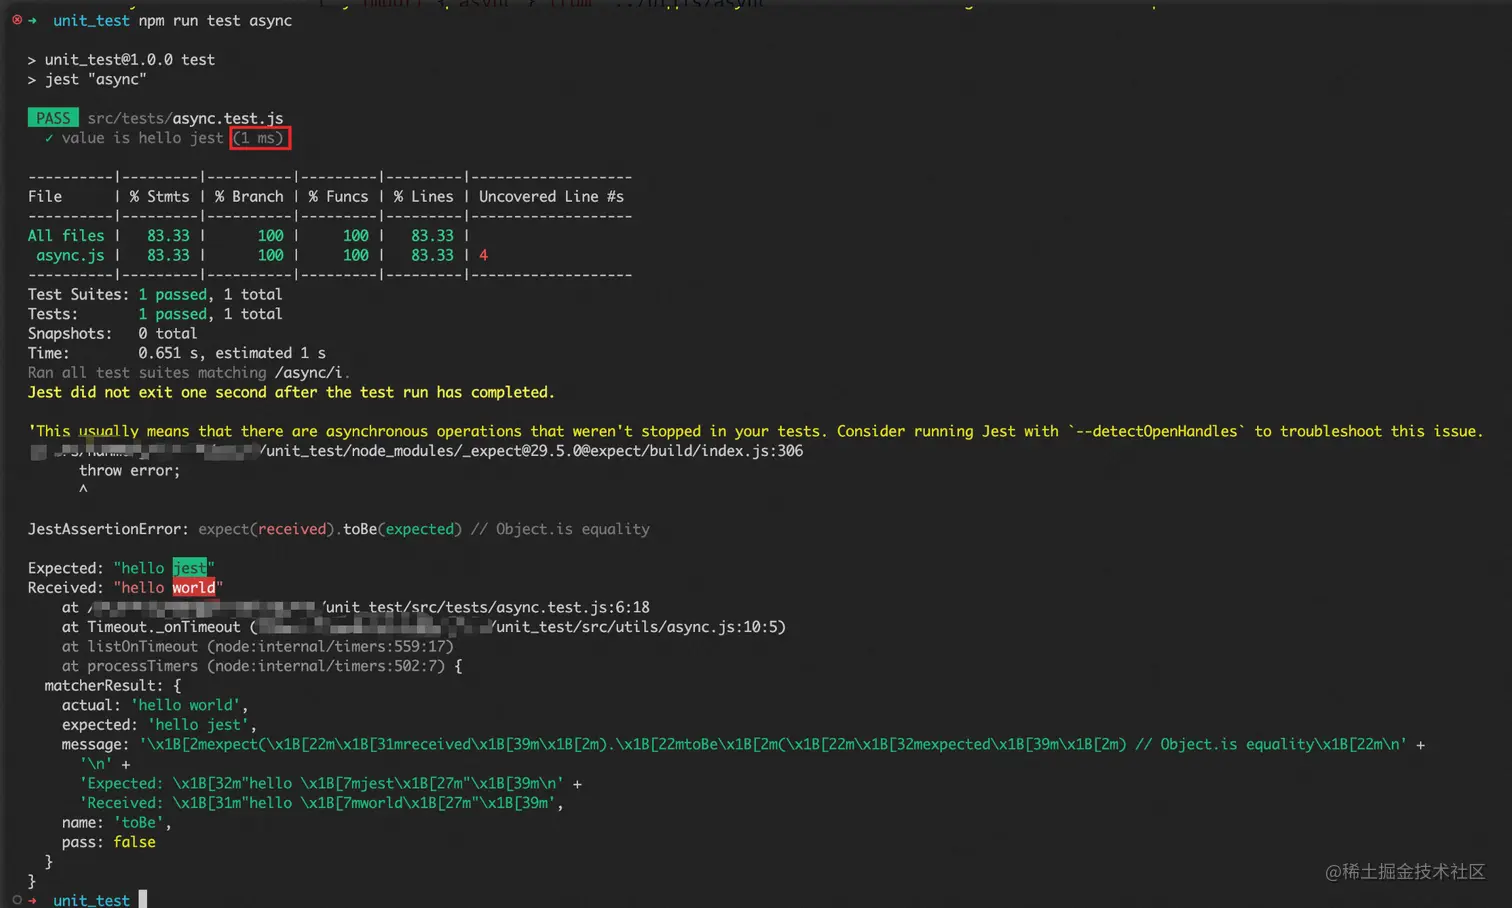Click 'Ran all test suites matching /async/i.'
The image size is (1512, 908).
pos(189,372)
